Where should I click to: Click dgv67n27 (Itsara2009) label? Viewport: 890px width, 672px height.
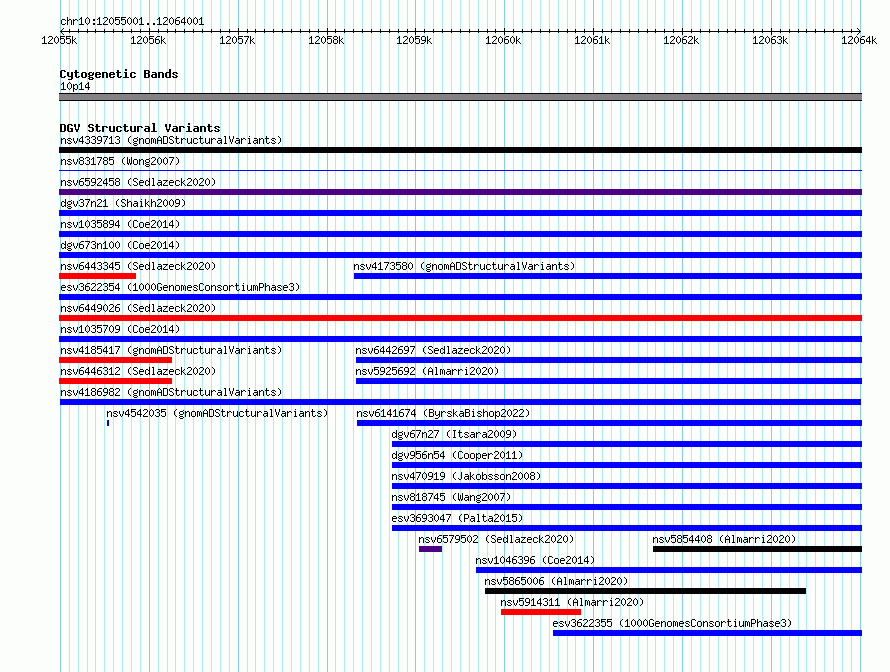[x=454, y=434]
